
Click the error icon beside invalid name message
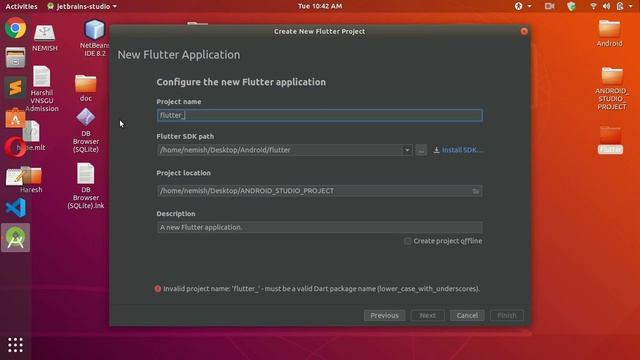pyautogui.click(x=158, y=289)
